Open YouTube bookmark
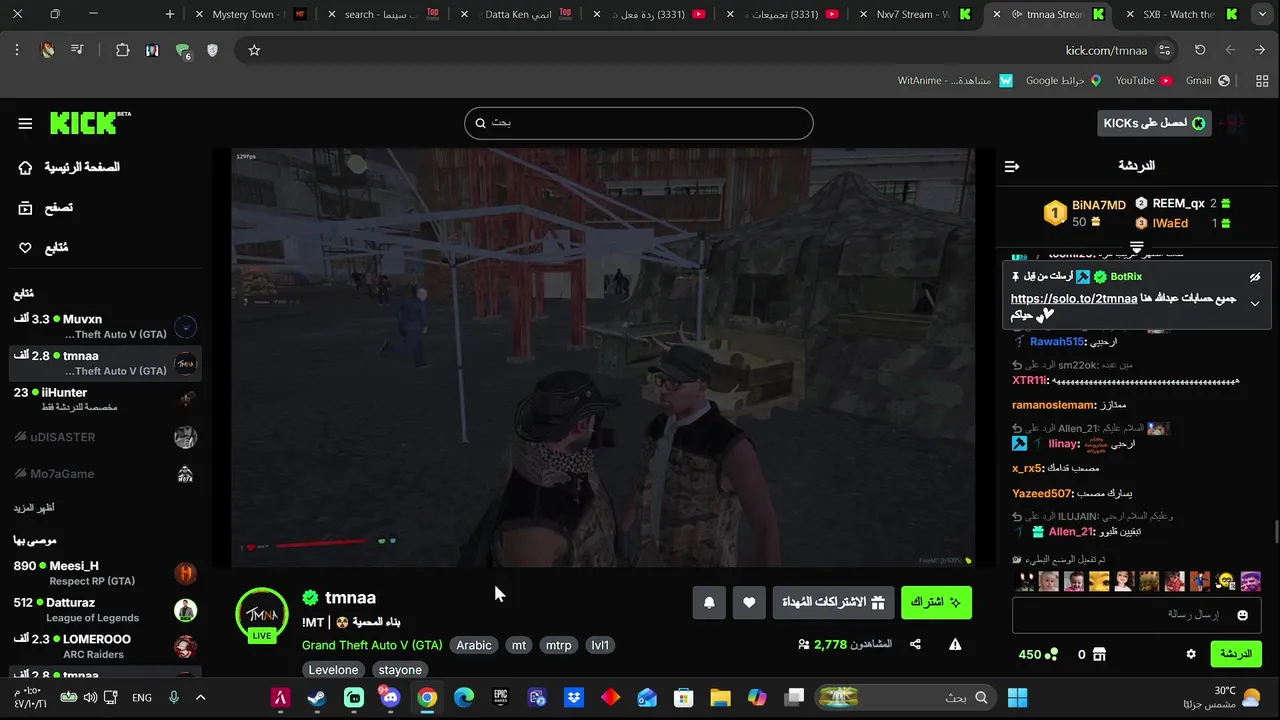 1144,80
